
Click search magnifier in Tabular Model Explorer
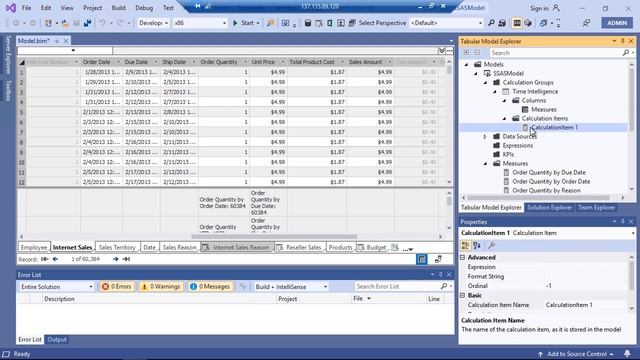(626, 53)
